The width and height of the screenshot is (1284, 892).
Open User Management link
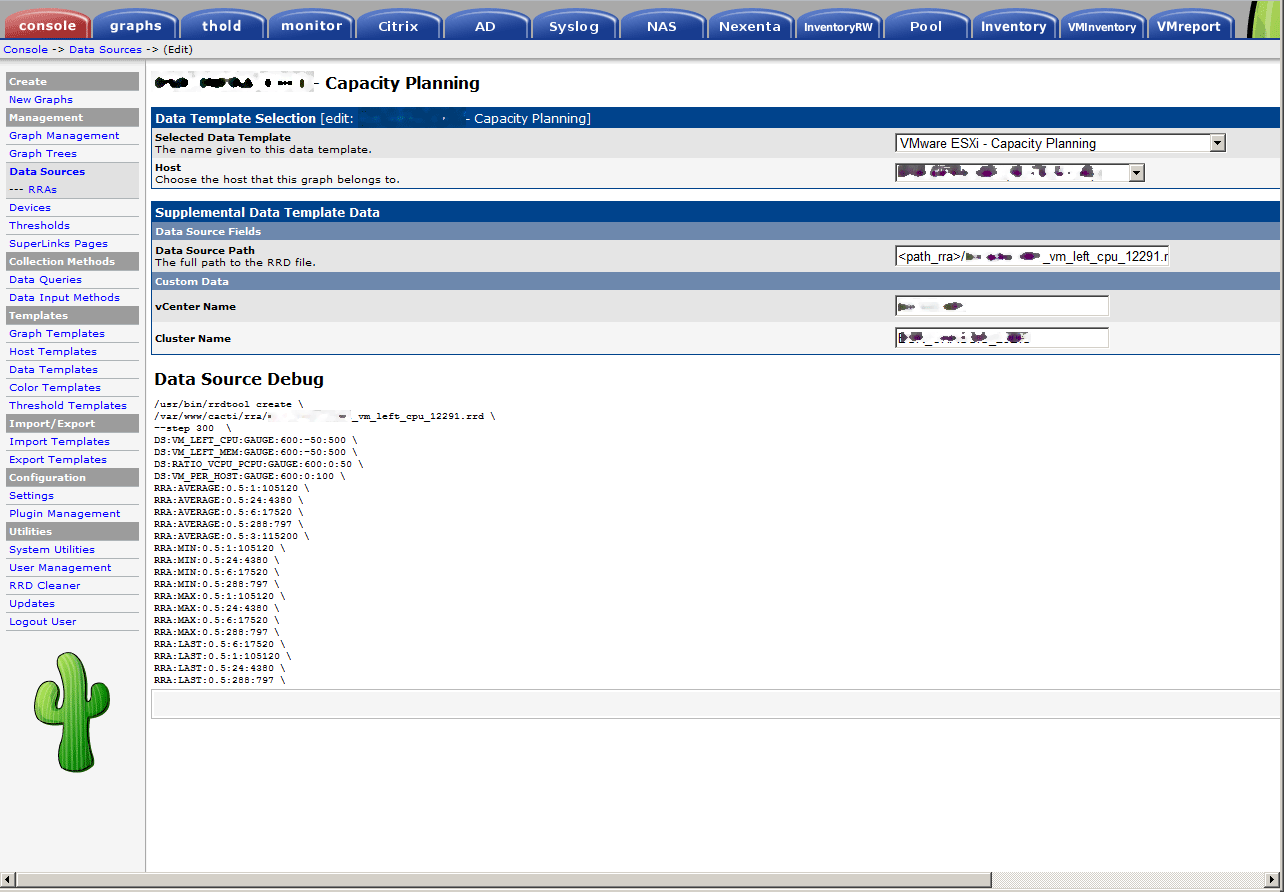tap(60, 567)
